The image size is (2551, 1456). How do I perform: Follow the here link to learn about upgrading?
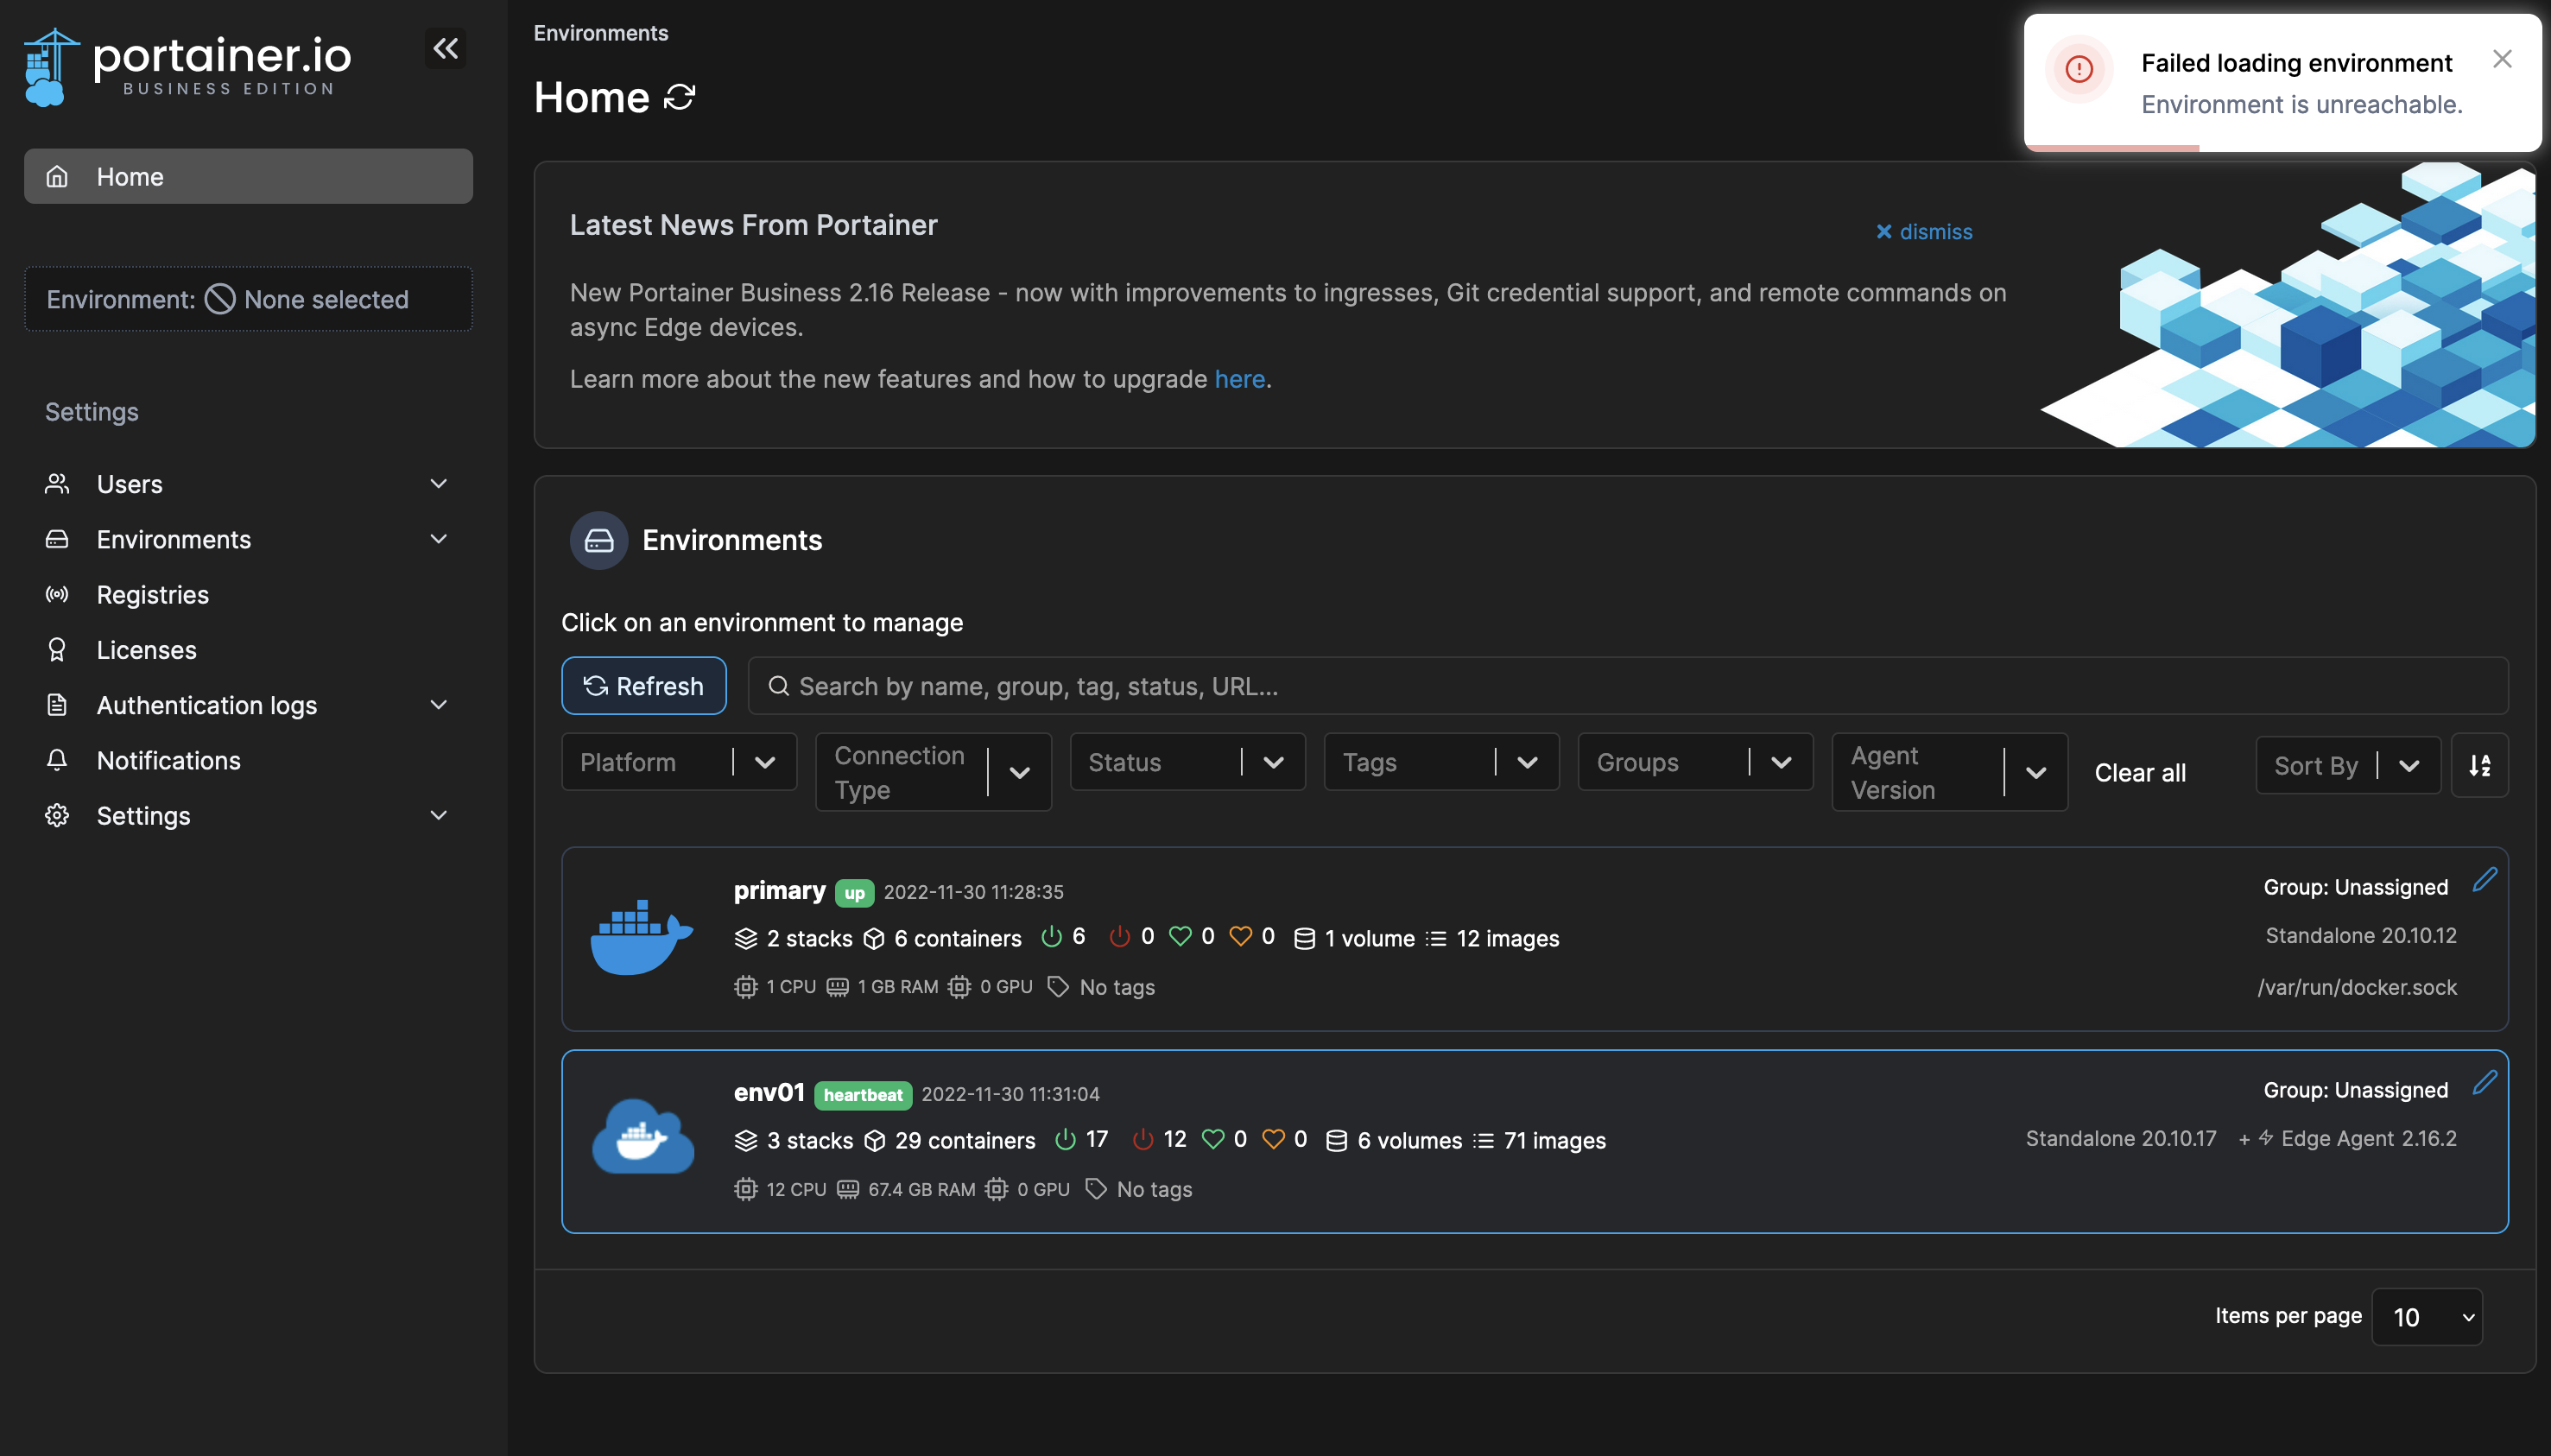(1239, 378)
